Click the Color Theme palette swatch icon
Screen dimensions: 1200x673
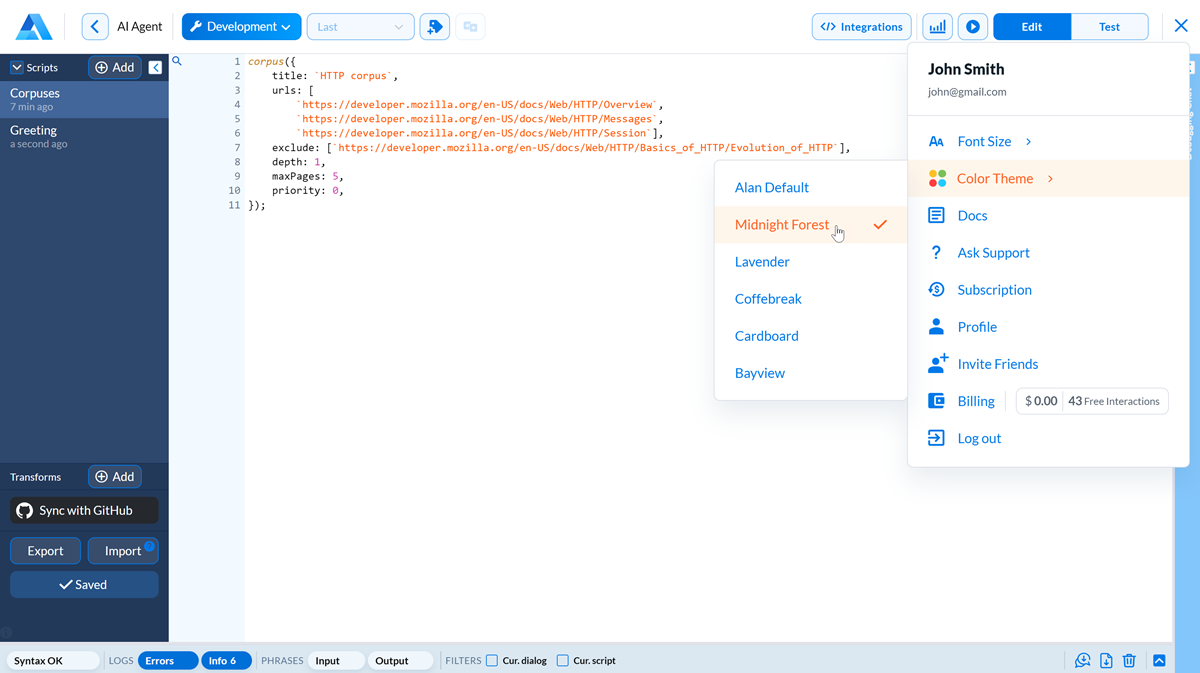coord(937,179)
